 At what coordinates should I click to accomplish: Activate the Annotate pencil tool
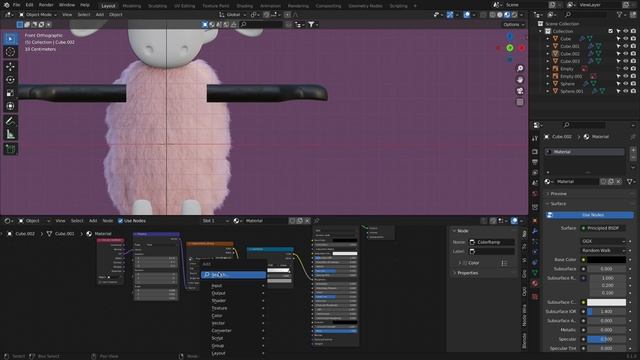click(x=10, y=121)
